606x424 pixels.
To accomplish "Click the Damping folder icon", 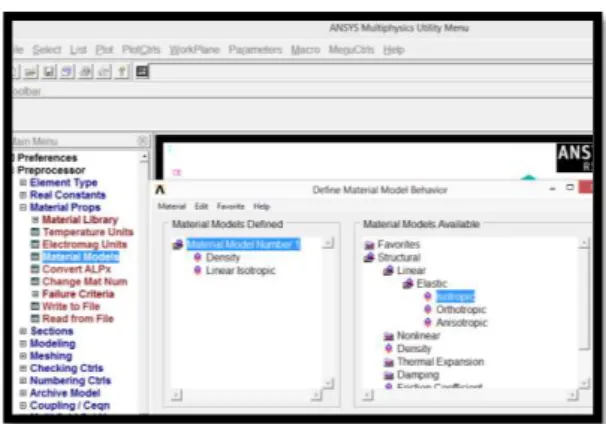I will 388,375.
